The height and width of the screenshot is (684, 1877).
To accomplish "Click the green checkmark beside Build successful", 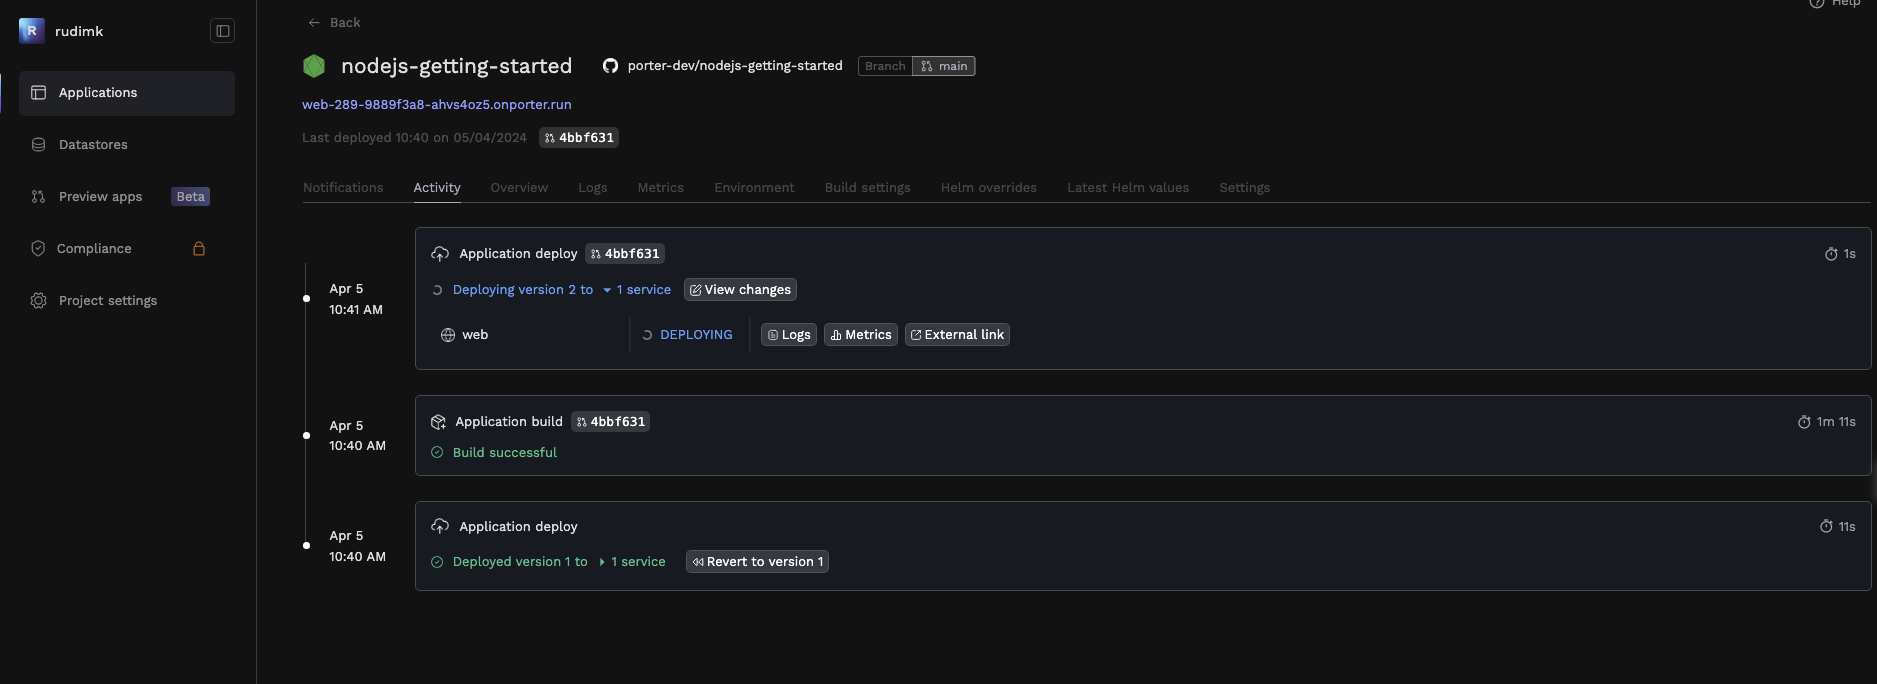I will point(437,453).
